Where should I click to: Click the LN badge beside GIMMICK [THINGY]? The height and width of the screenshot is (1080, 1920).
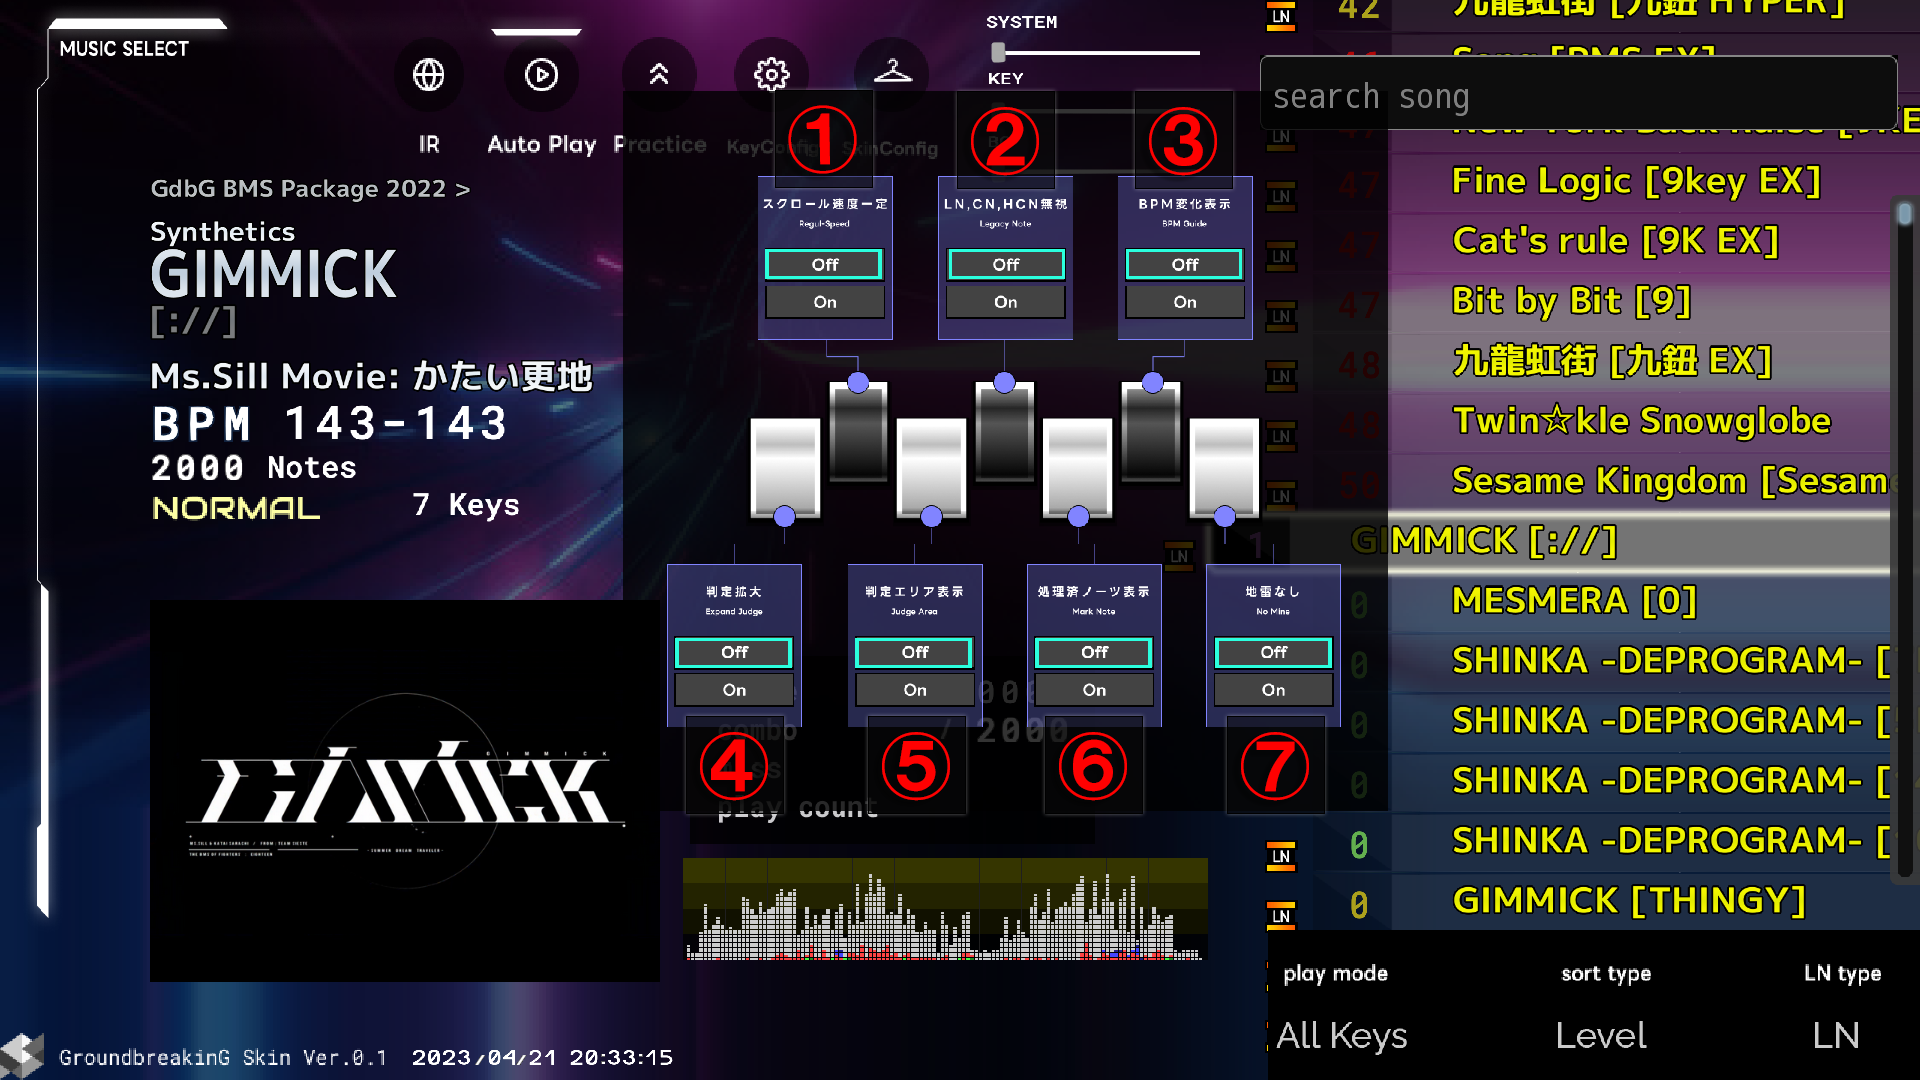click(1281, 915)
